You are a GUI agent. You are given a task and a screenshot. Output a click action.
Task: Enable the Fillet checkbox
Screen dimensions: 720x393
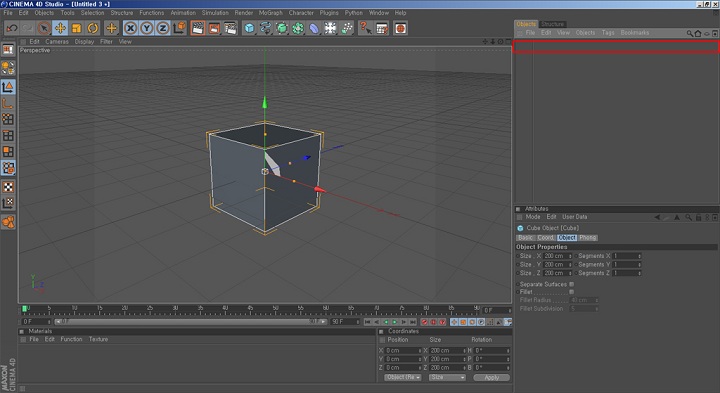tap(572, 292)
